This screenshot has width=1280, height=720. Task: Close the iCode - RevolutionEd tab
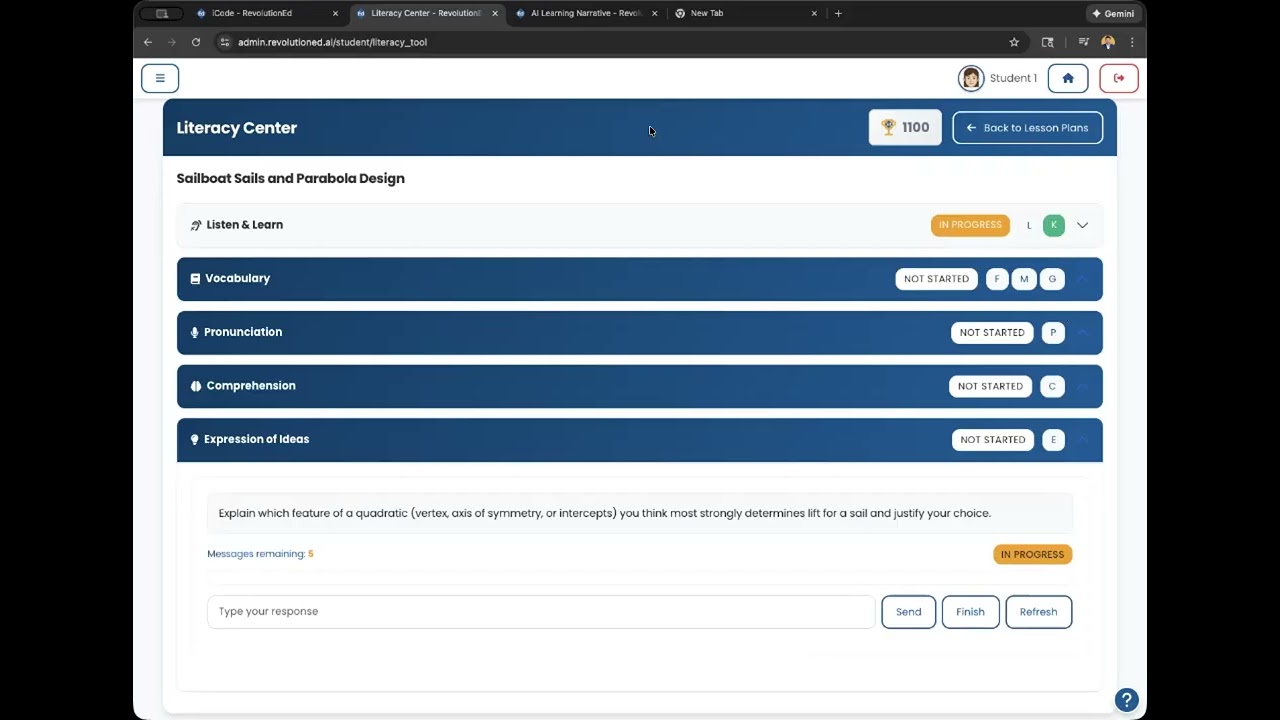coord(335,13)
